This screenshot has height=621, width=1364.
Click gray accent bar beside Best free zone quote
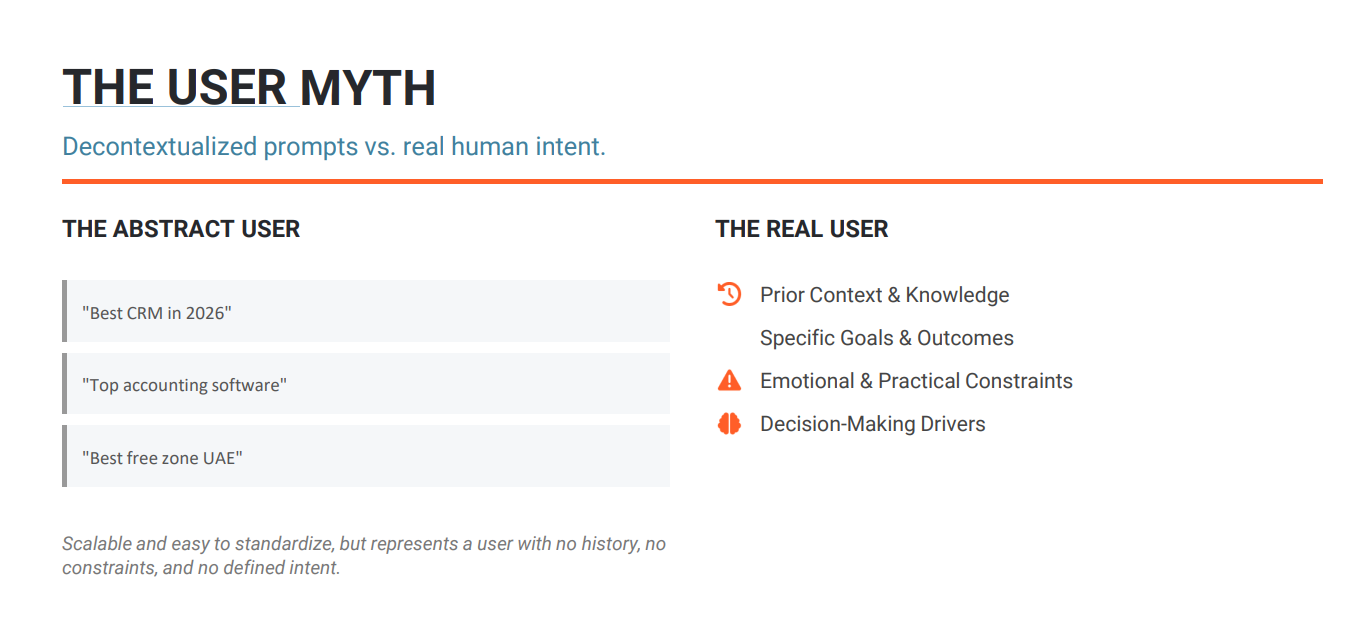coord(64,456)
